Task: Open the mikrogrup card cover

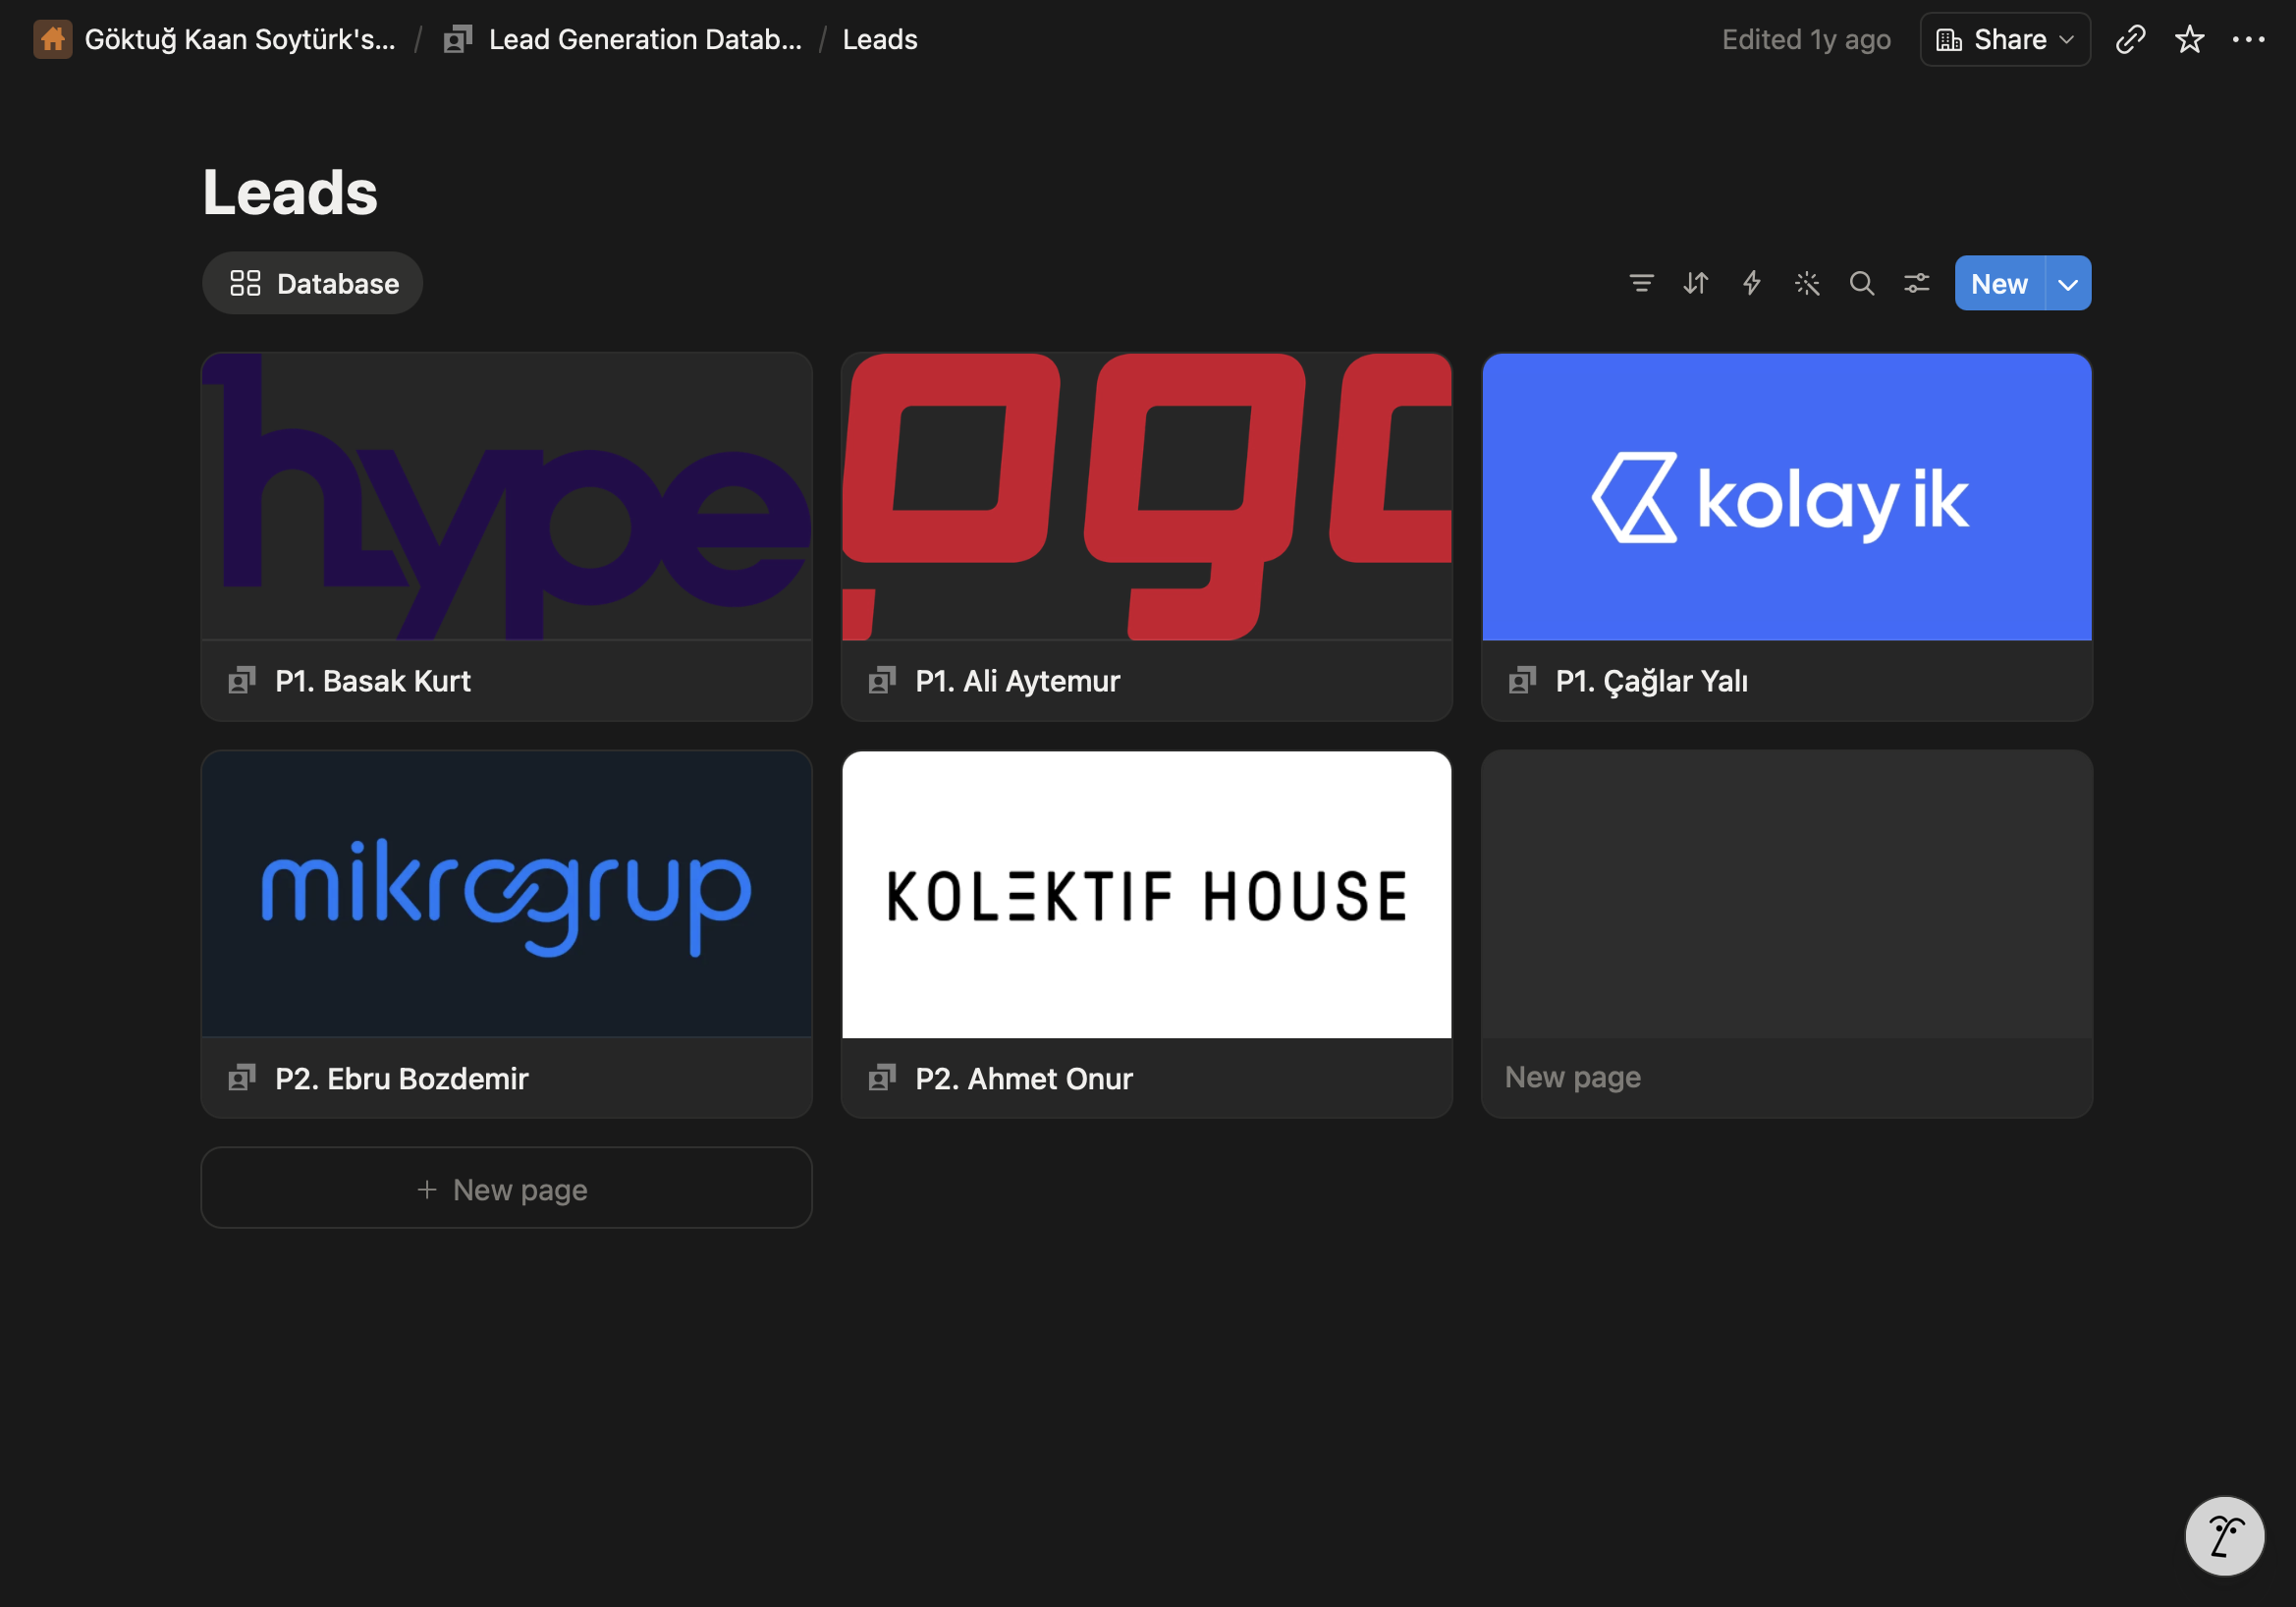Action: pyautogui.click(x=507, y=895)
